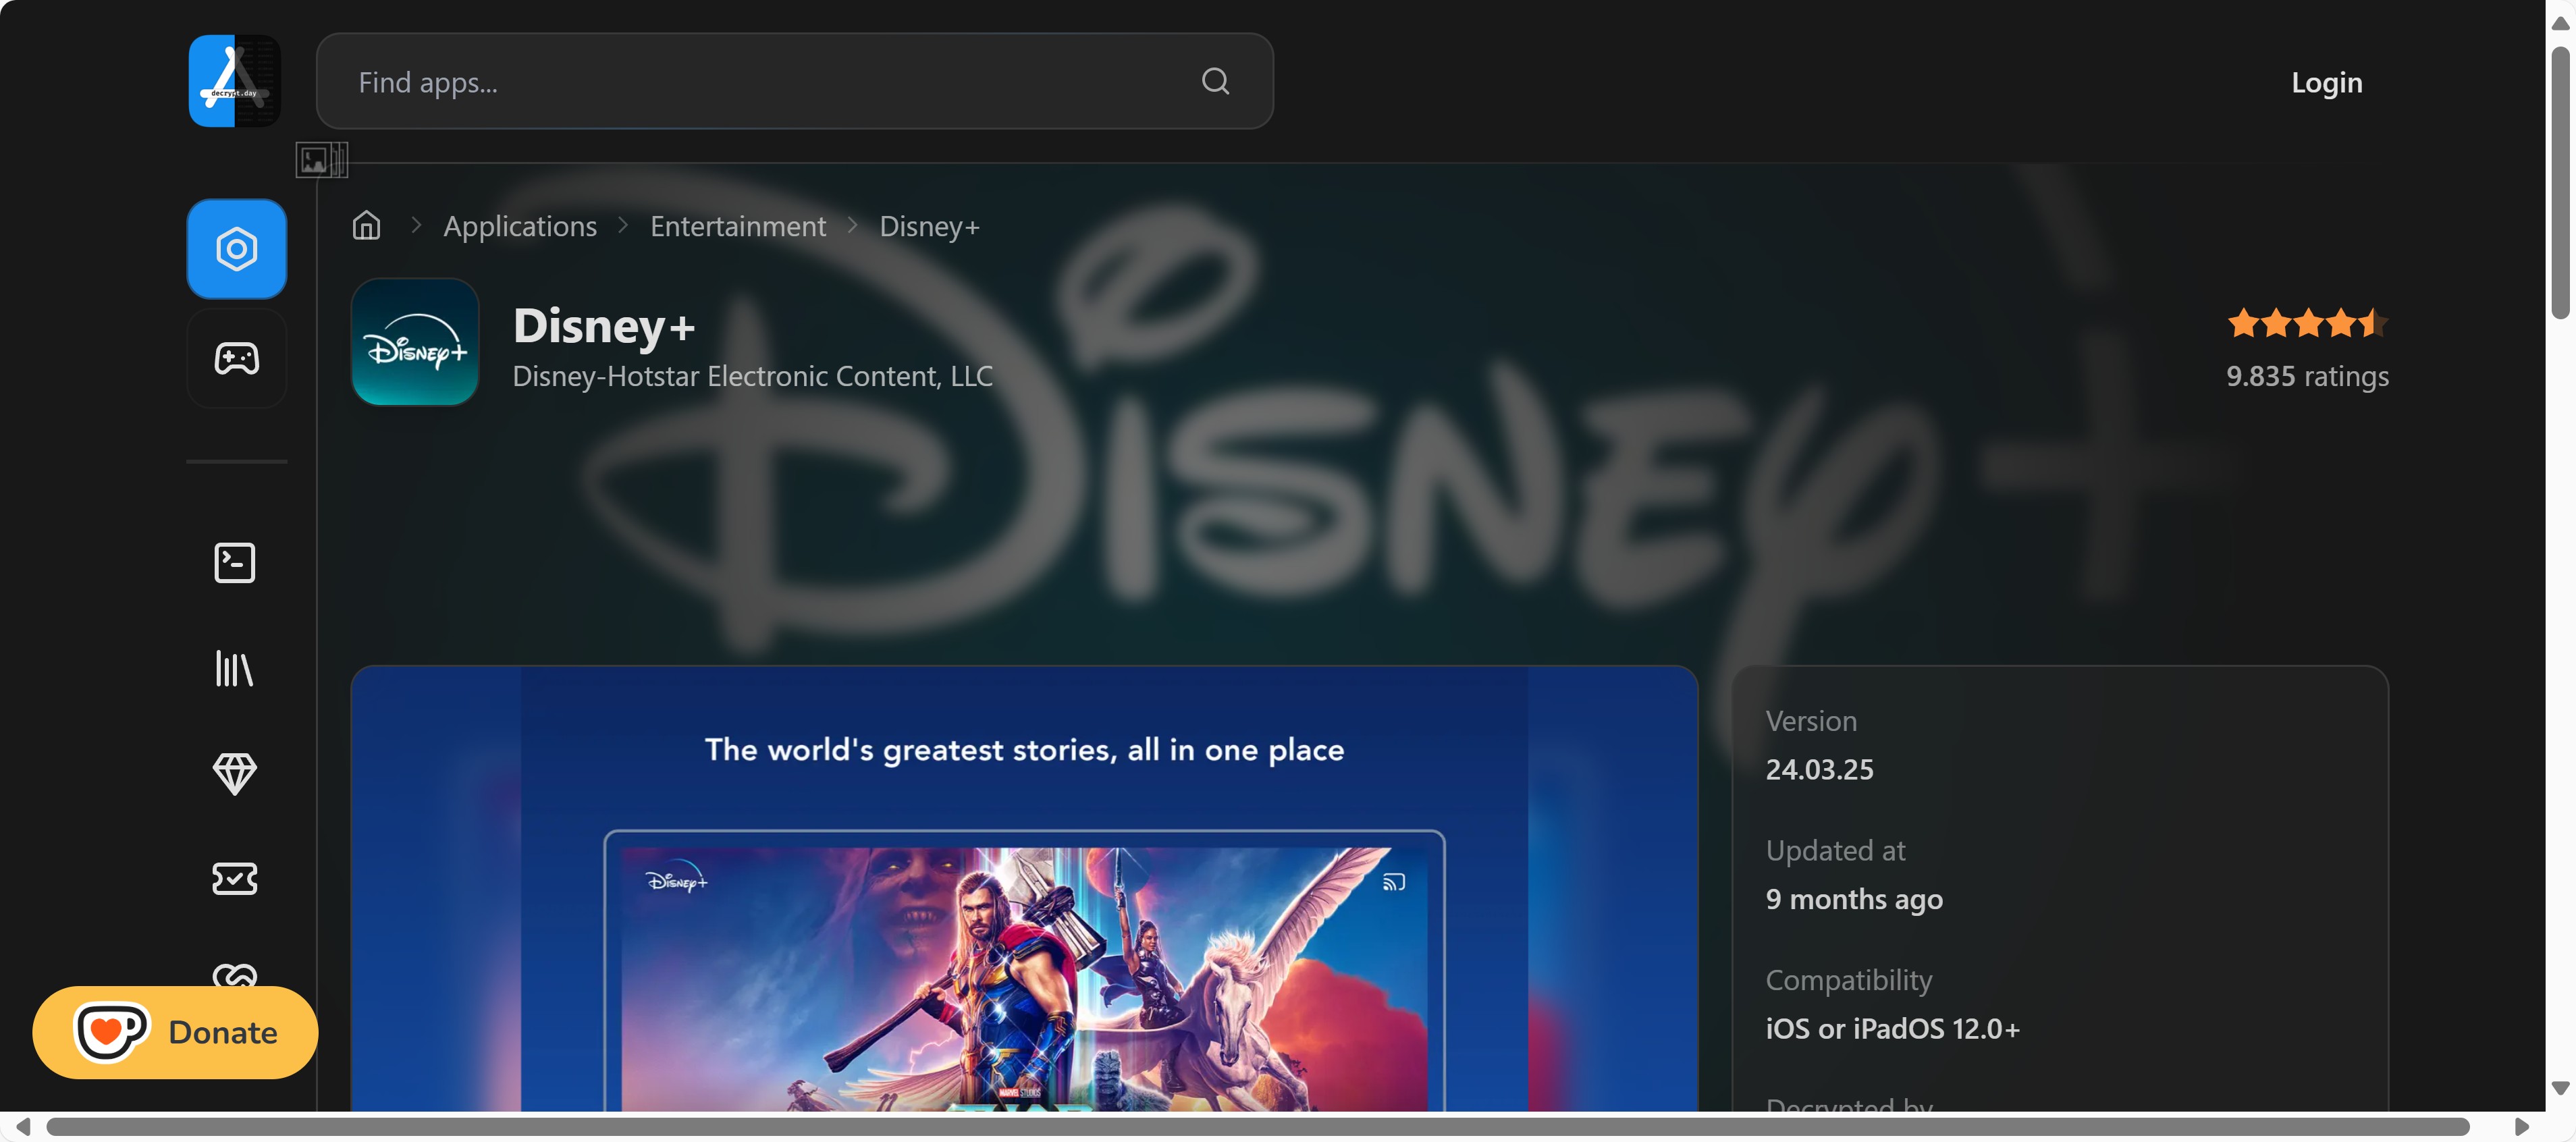Click the magnifier search icon
Viewport: 2576px width, 1142px height.
tap(1215, 81)
